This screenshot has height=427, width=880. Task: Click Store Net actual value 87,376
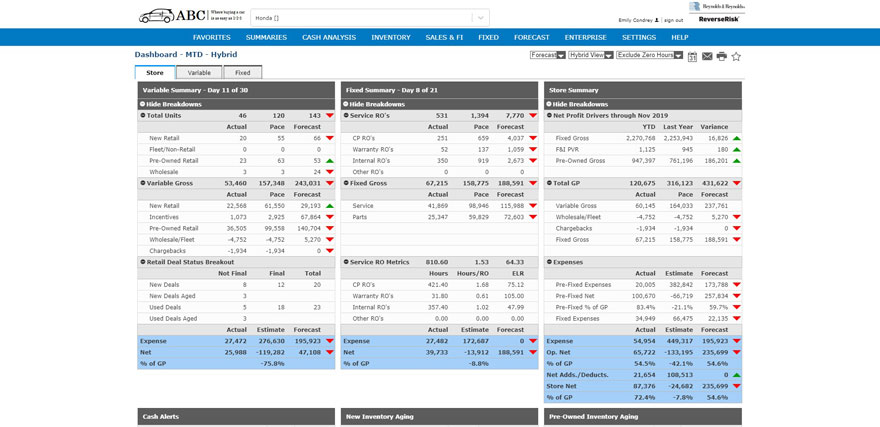click(x=645, y=386)
